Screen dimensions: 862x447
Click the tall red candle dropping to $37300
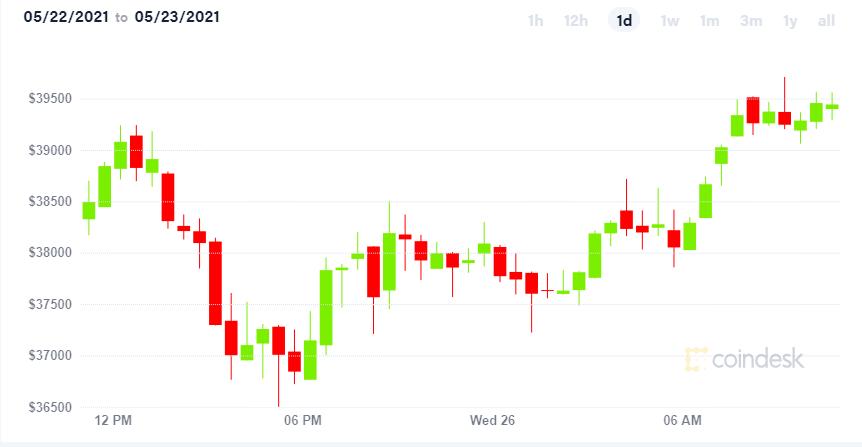point(216,283)
